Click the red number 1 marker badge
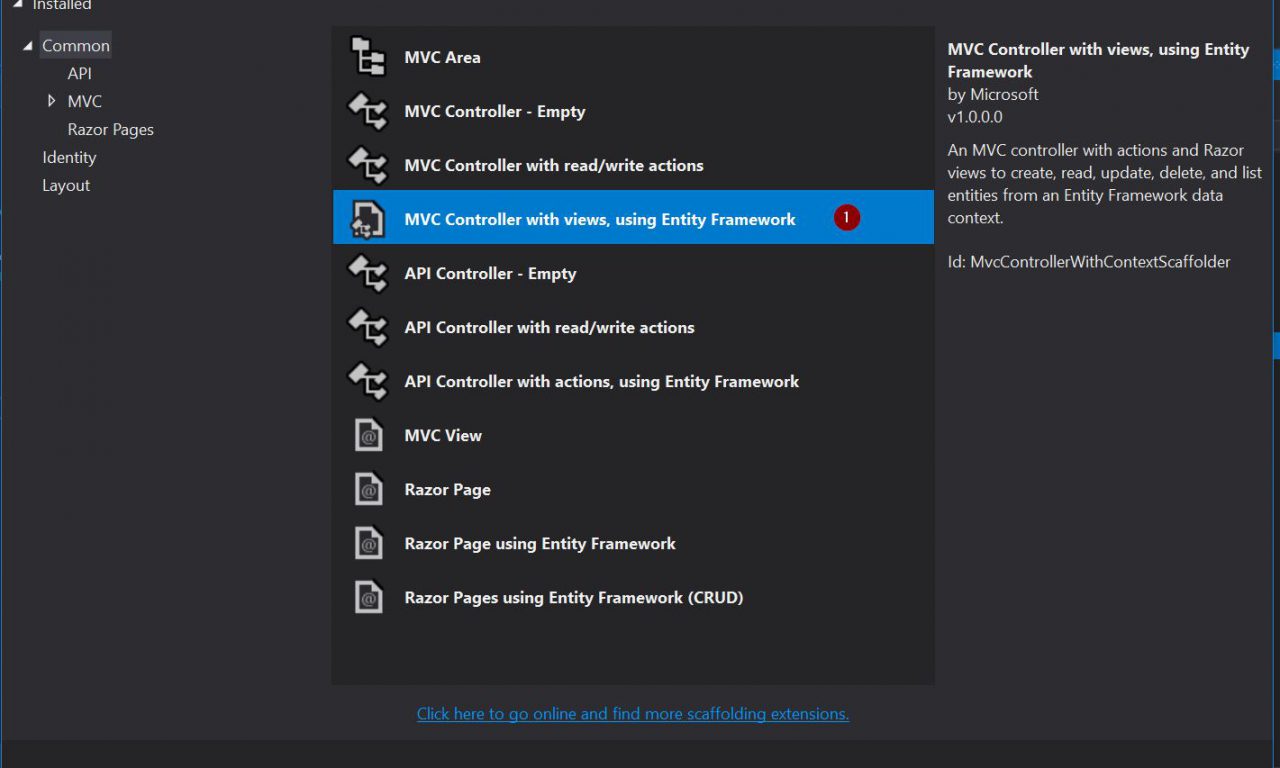Screen dimensions: 1280x768 (846, 217)
